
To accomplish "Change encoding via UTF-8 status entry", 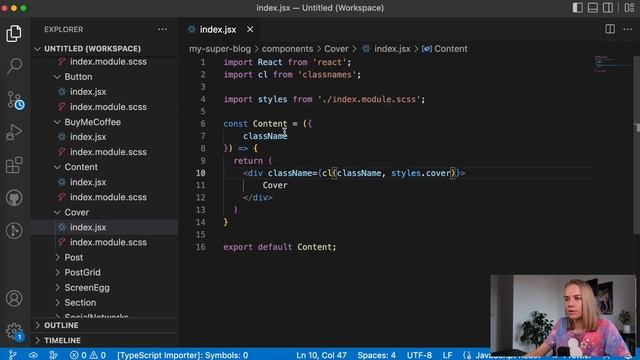I will pyautogui.click(x=419, y=355).
